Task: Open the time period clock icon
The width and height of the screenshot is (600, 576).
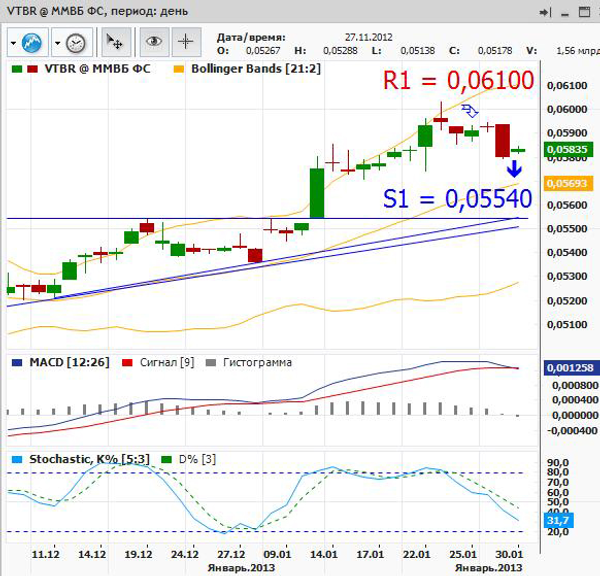Action: click(75, 43)
